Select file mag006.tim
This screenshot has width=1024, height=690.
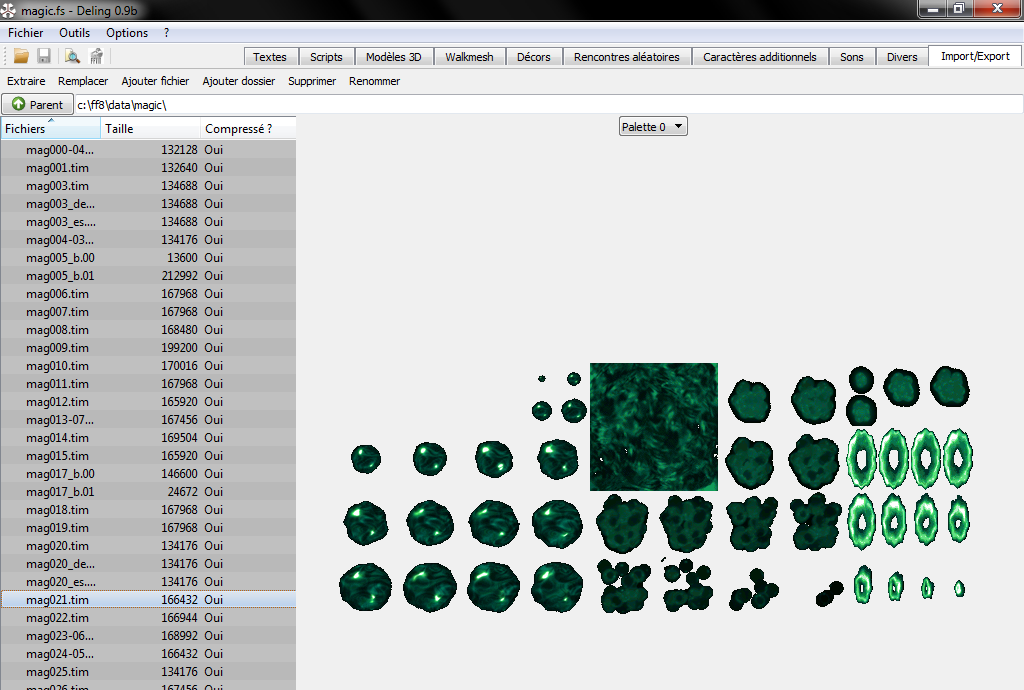[x=148, y=294]
